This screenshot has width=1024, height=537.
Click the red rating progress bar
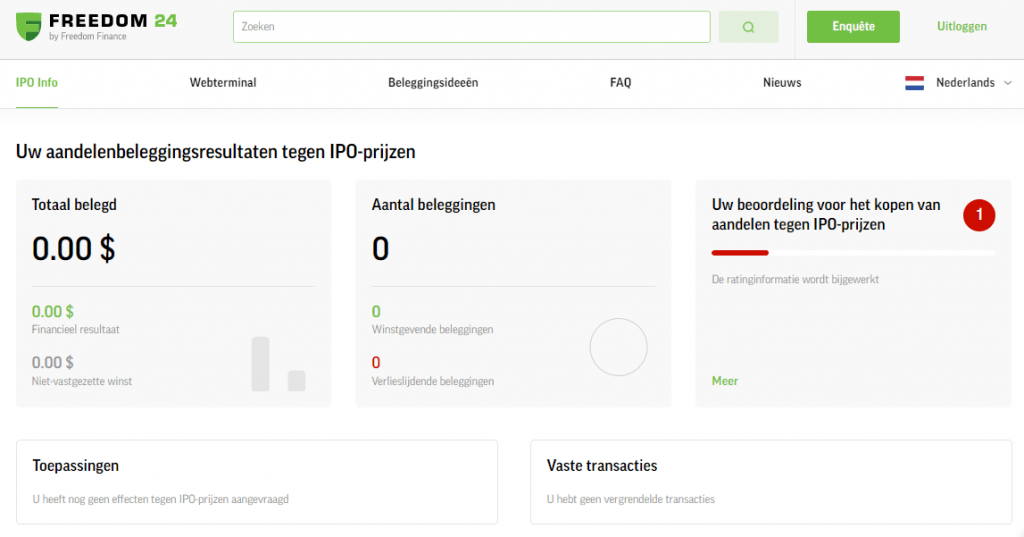pyautogui.click(x=741, y=253)
